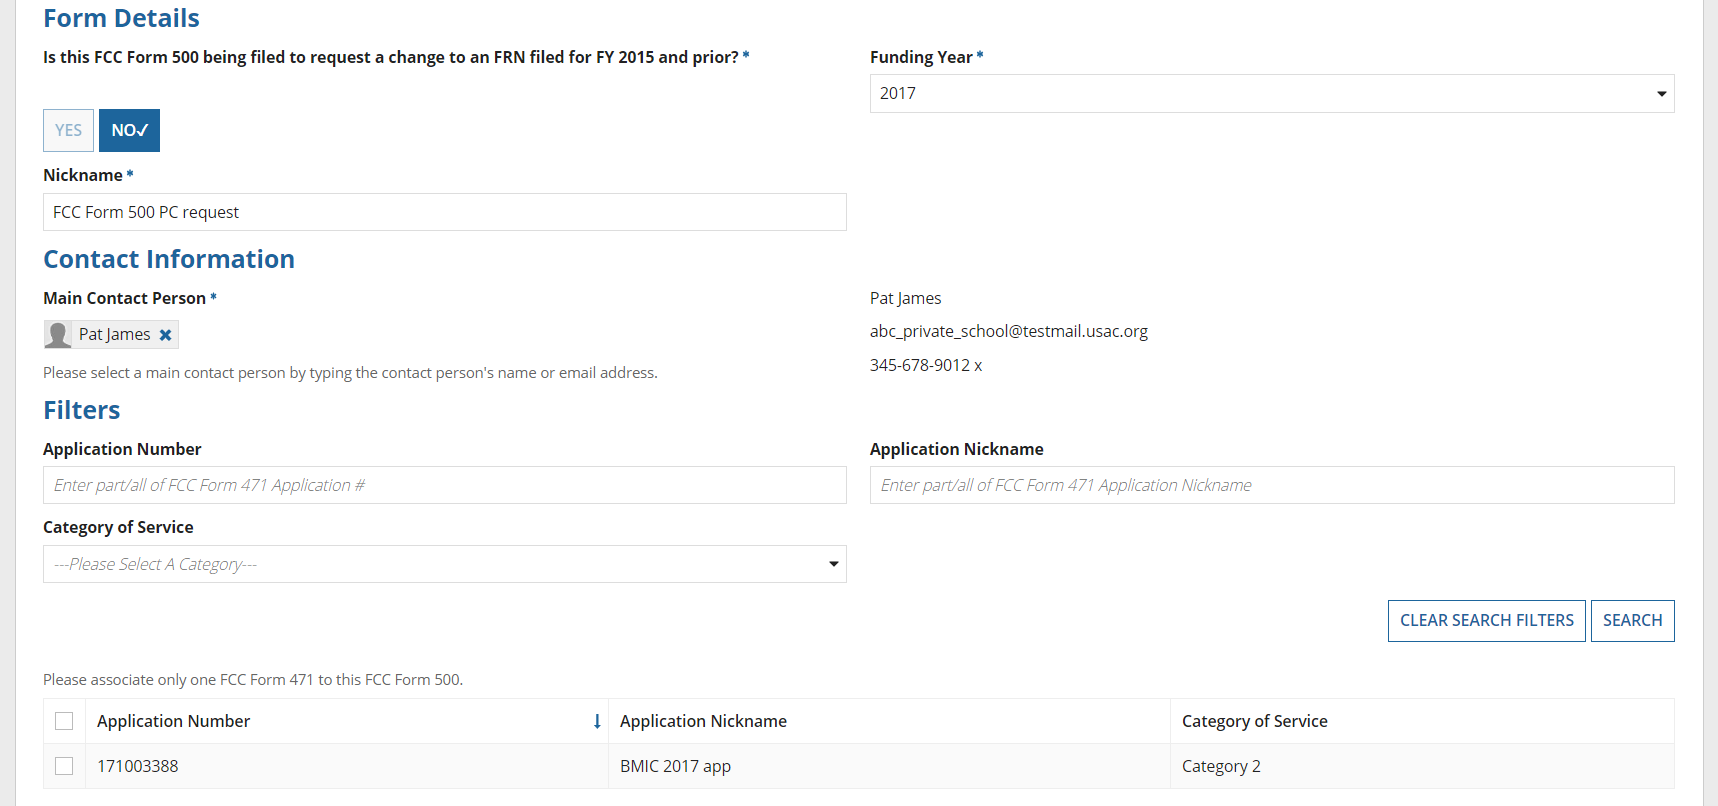Click Pat James avatar icon
Image resolution: width=1718 pixels, height=806 pixels.
(x=58, y=335)
